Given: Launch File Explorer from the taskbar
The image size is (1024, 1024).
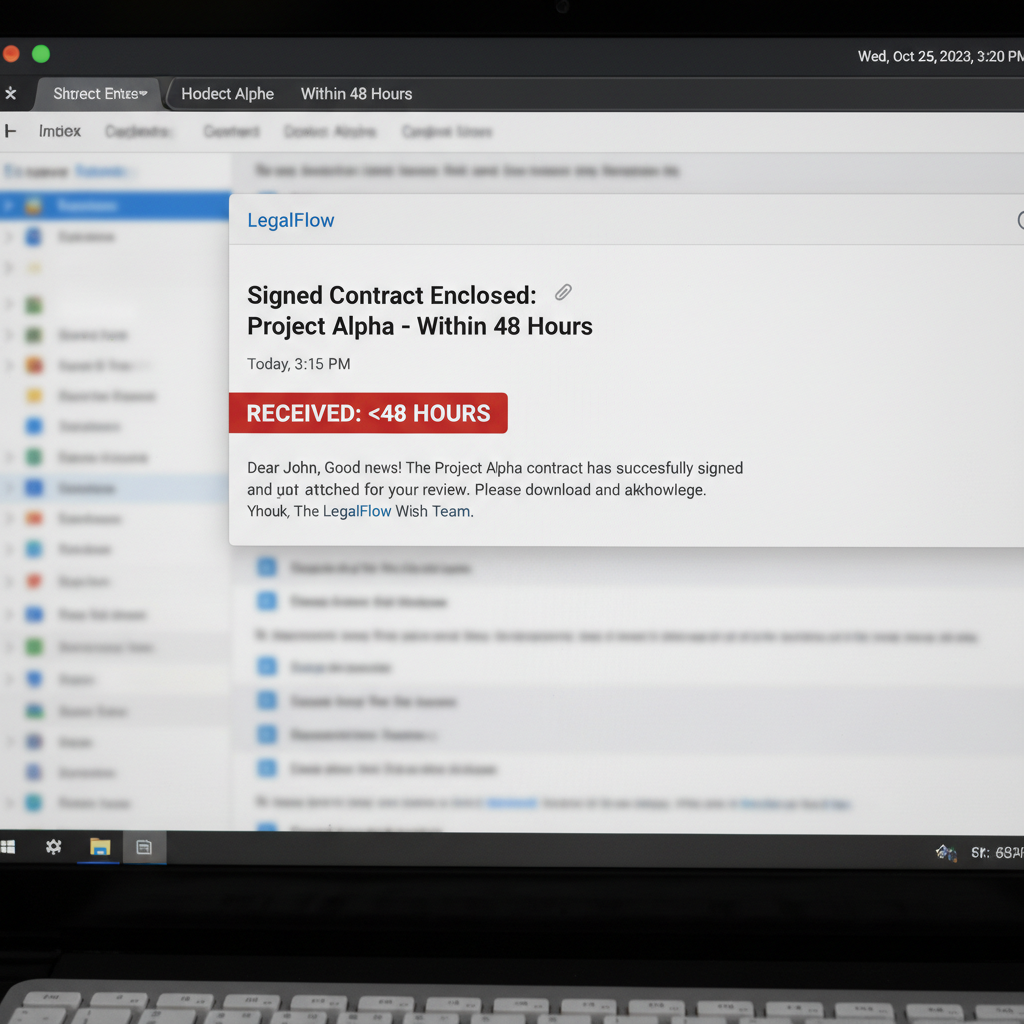Looking at the screenshot, I should 100,848.
